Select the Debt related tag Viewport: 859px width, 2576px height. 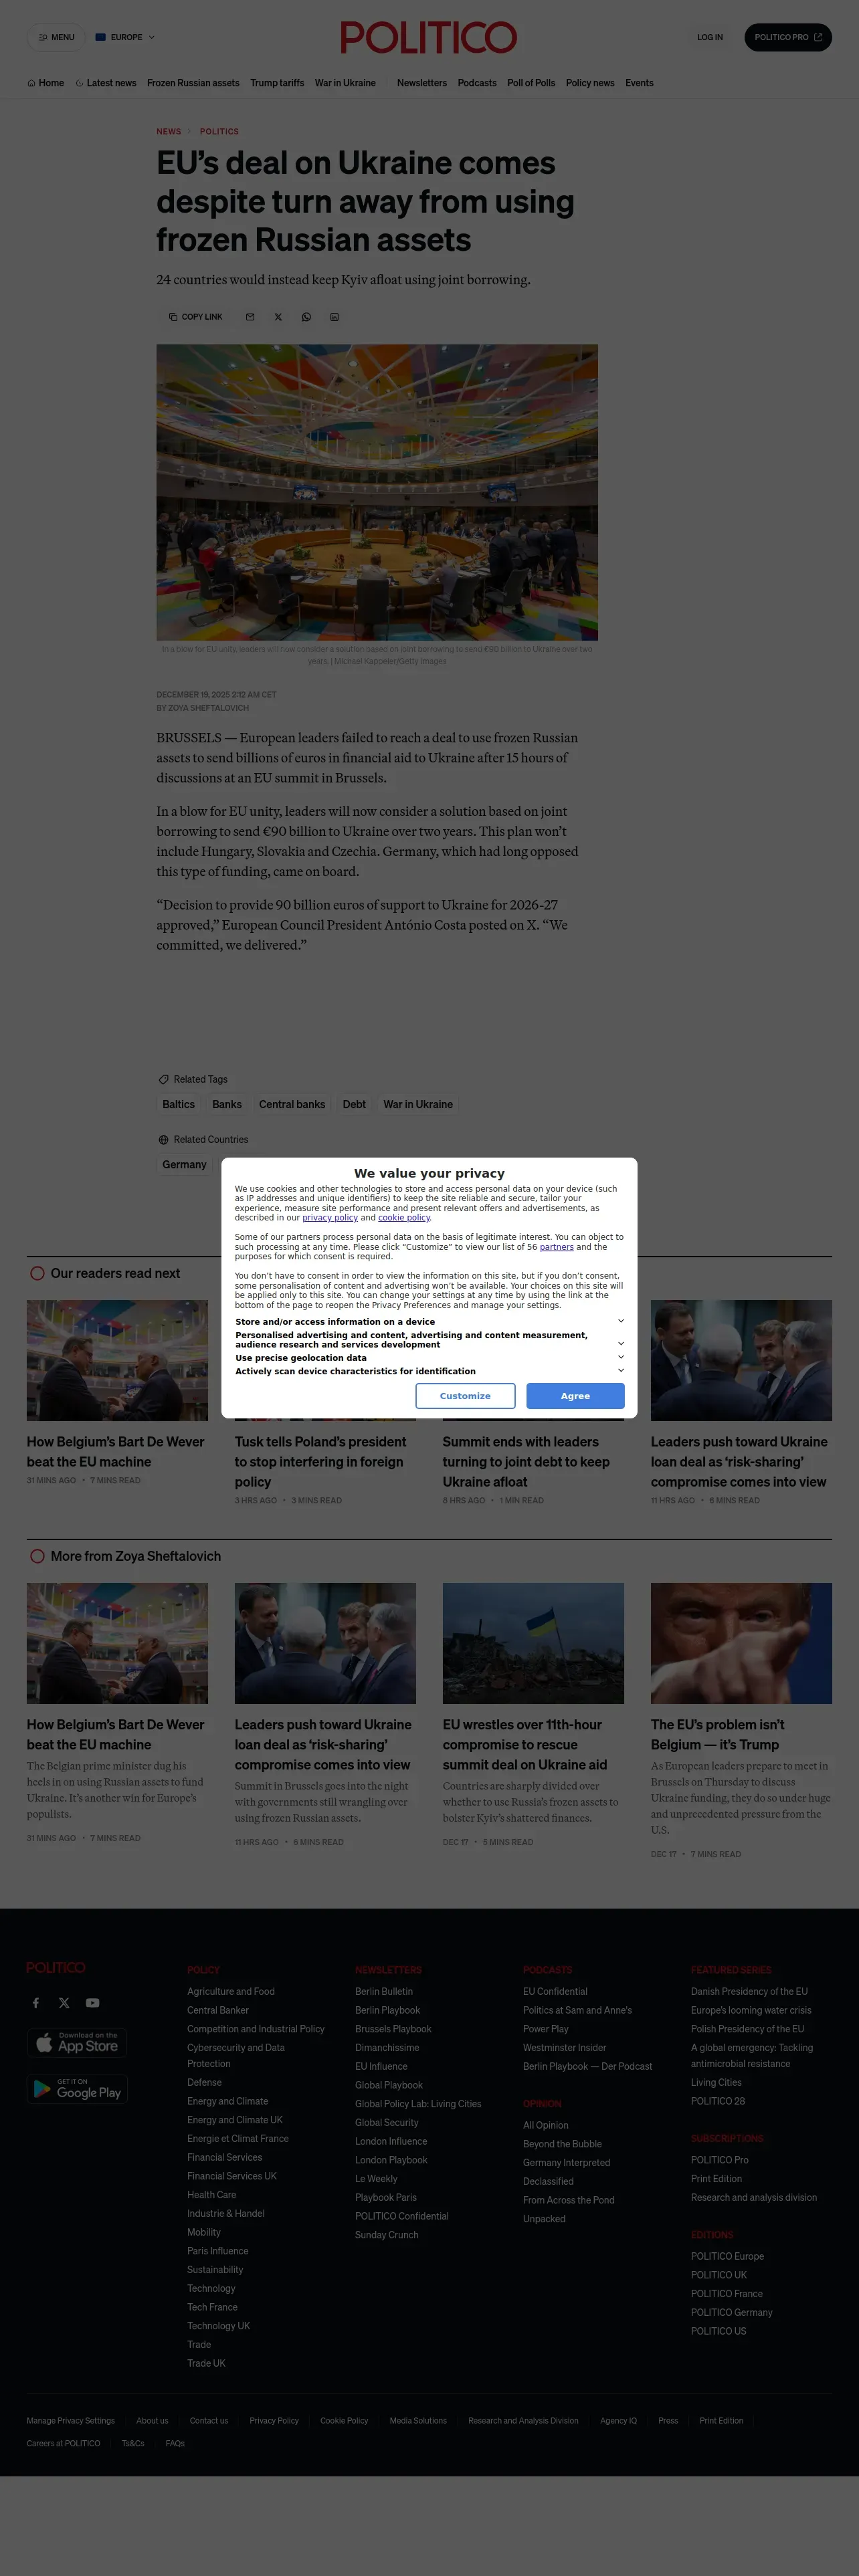point(354,1104)
